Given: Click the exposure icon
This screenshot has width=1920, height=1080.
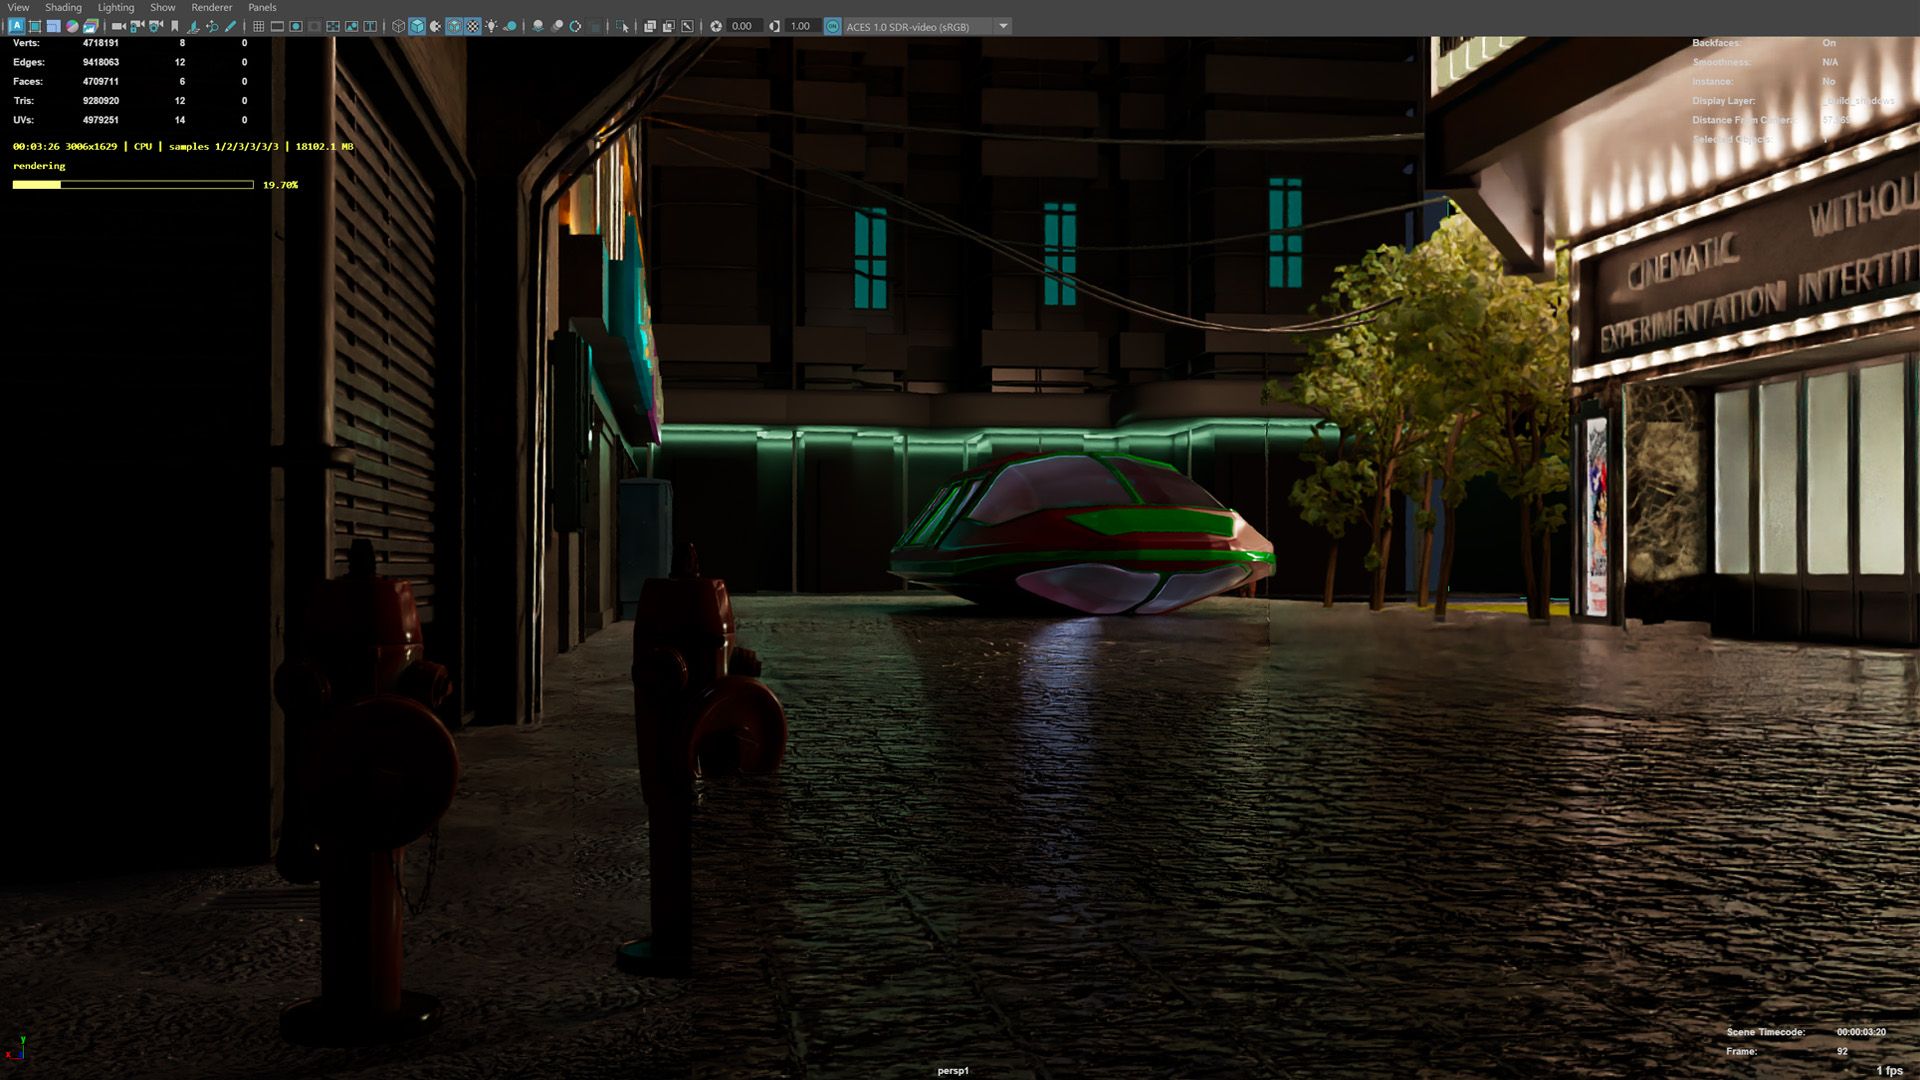Looking at the screenshot, I should [x=716, y=26].
